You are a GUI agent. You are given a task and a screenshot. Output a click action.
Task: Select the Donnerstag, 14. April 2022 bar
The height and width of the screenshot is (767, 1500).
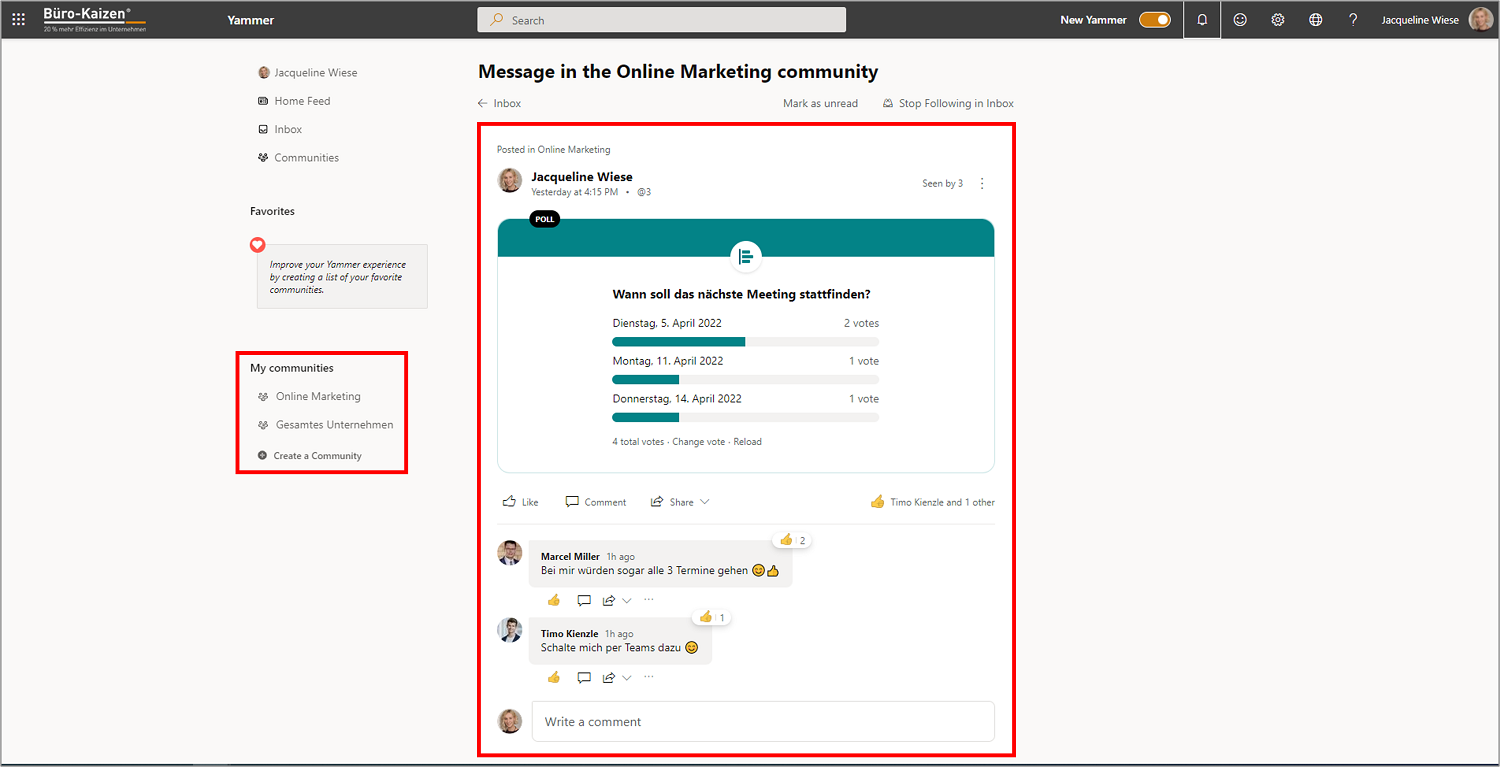tap(746, 417)
